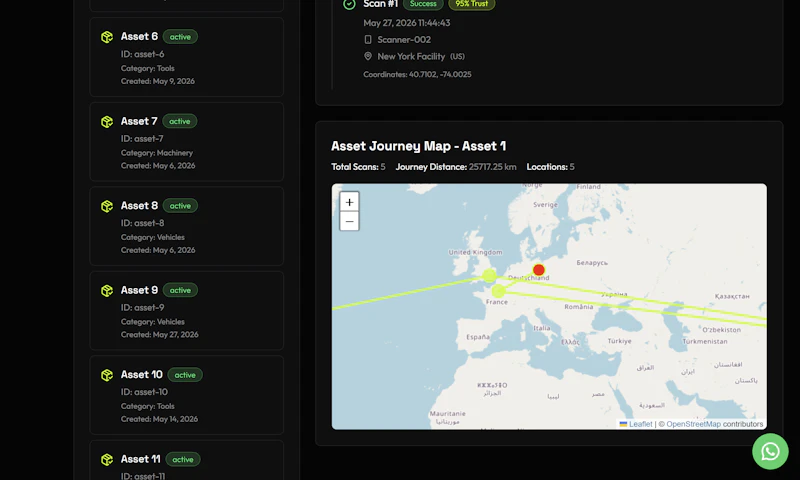Select the Asset 11 card title
800x480 pixels.
(141, 459)
